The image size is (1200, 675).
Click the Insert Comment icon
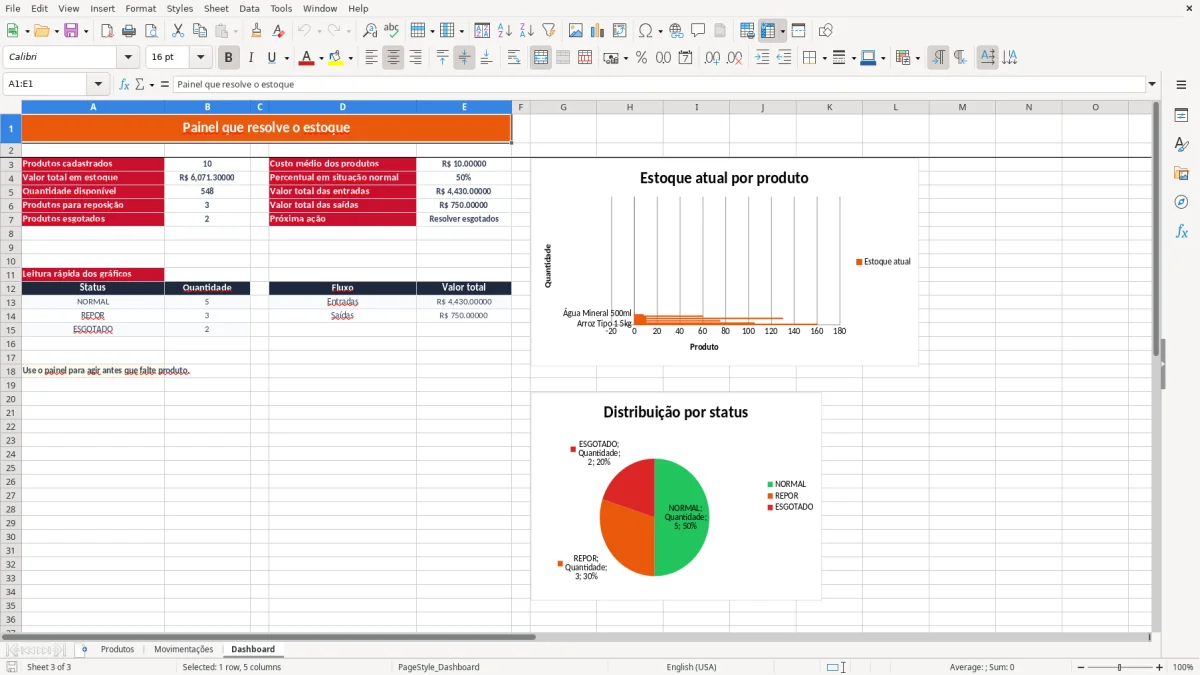pos(699,31)
